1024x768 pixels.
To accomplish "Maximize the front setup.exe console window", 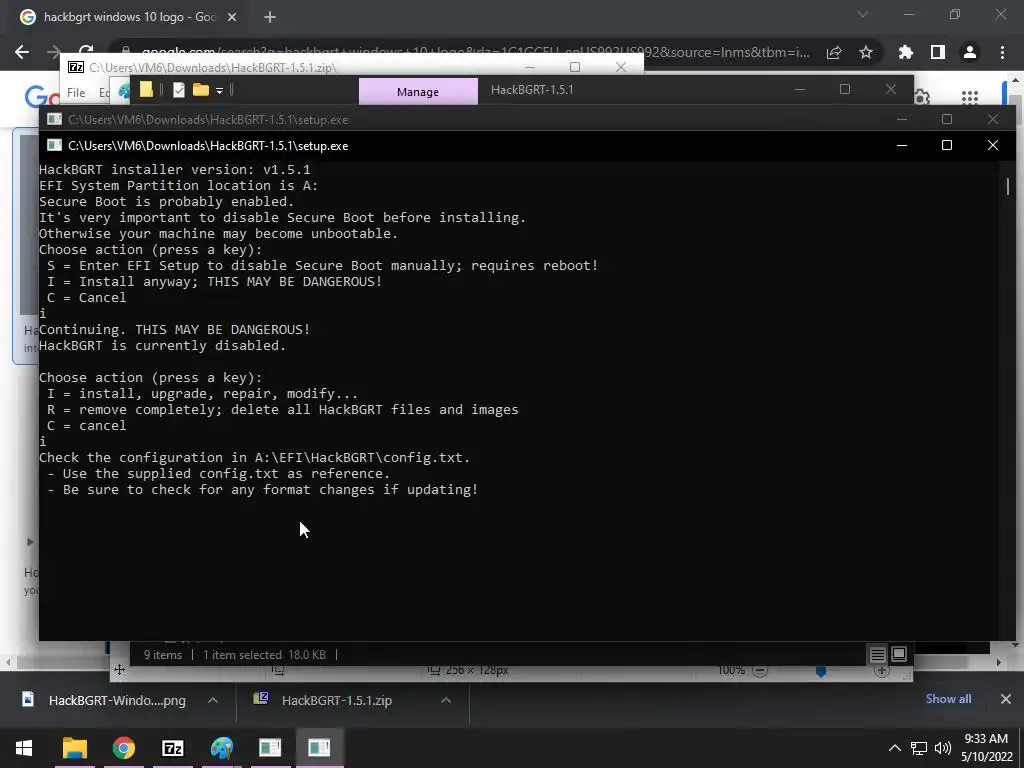I will (947, 145).
